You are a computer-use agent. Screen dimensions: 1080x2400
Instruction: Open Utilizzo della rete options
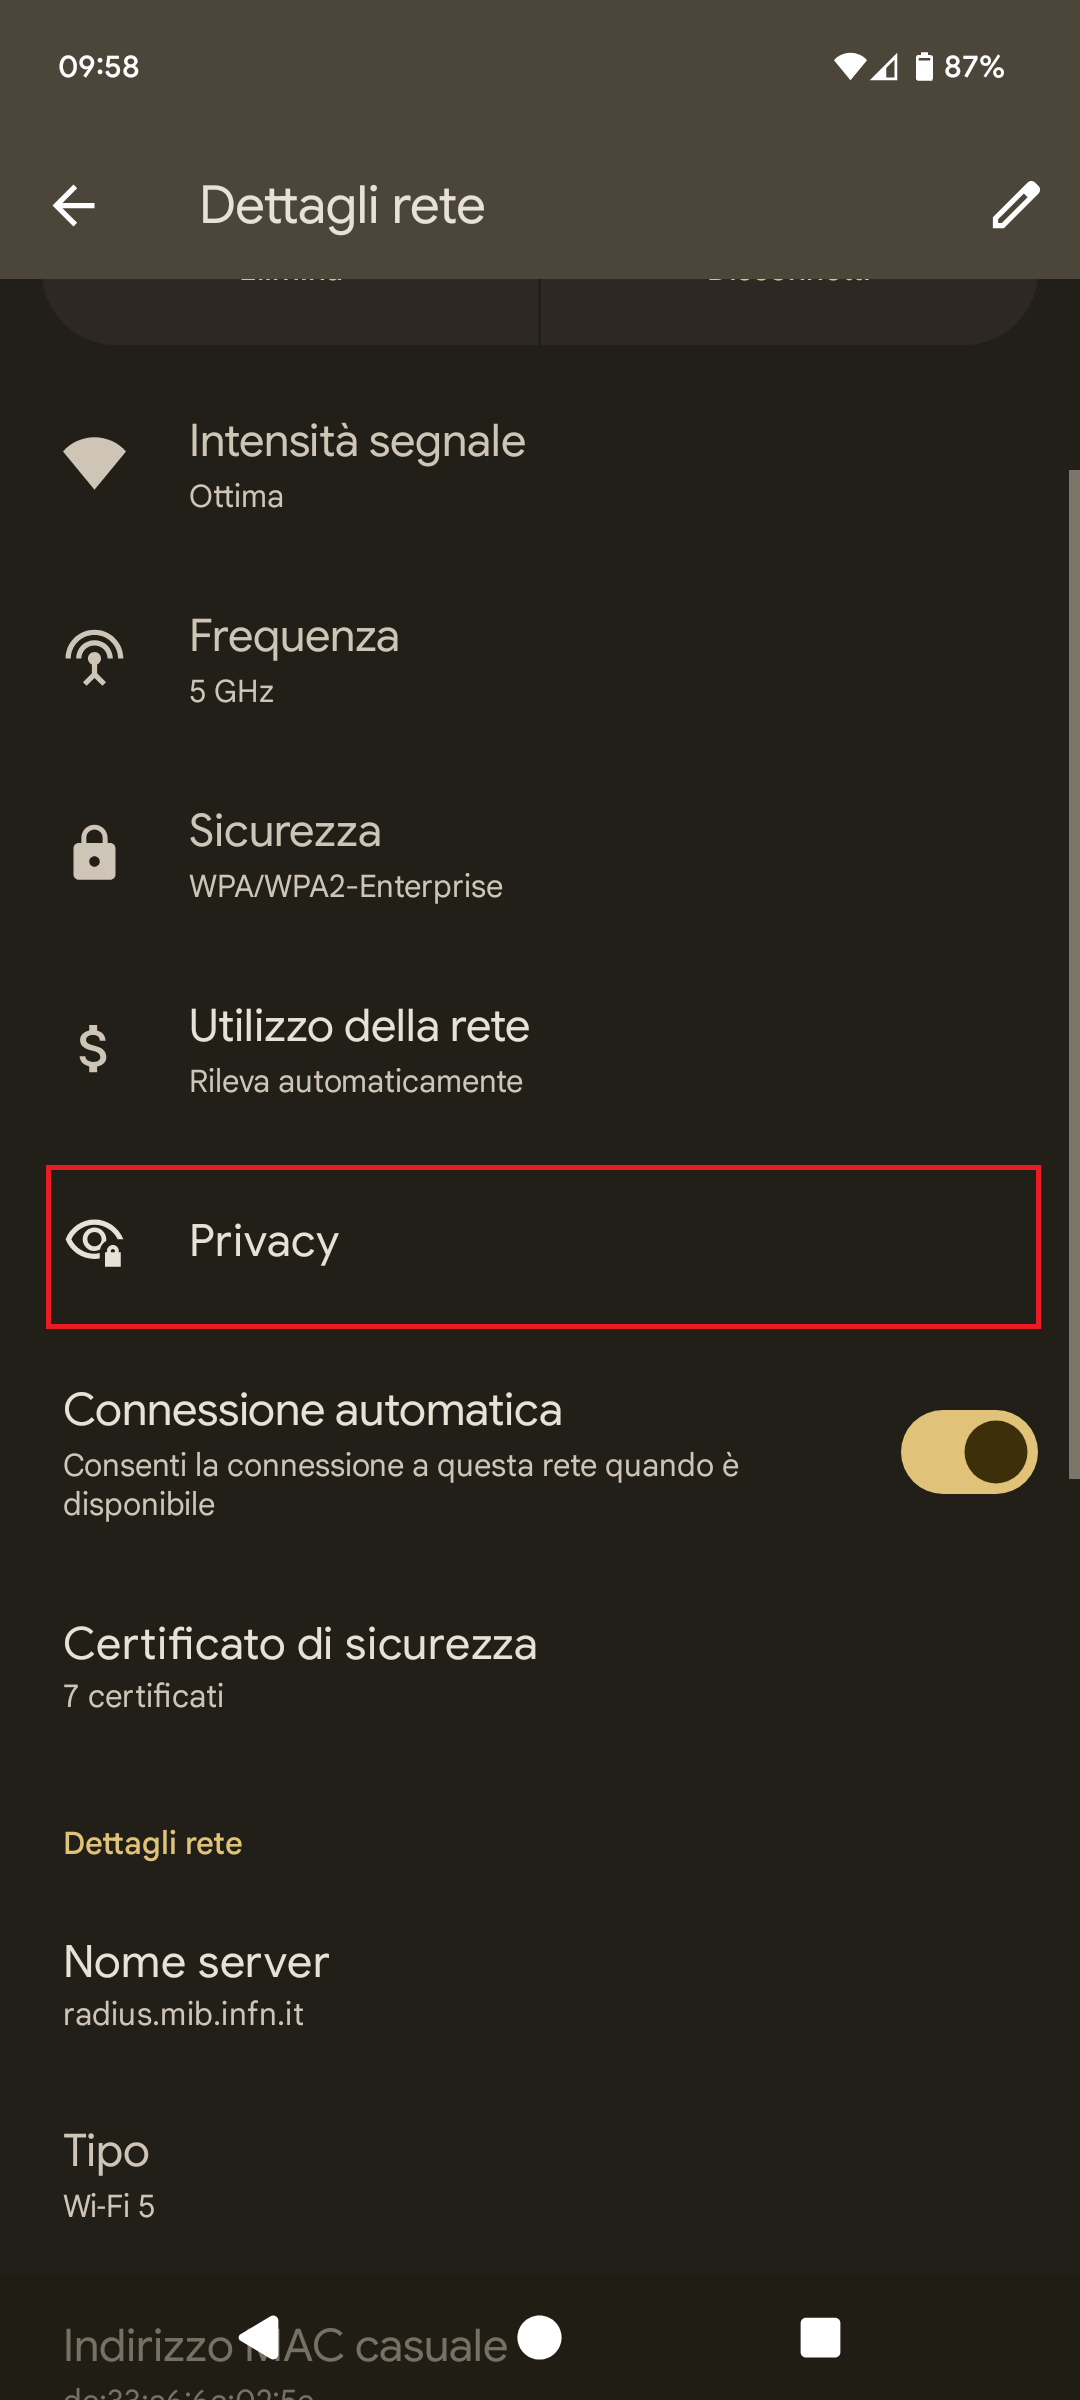[x=540, y=1052]
